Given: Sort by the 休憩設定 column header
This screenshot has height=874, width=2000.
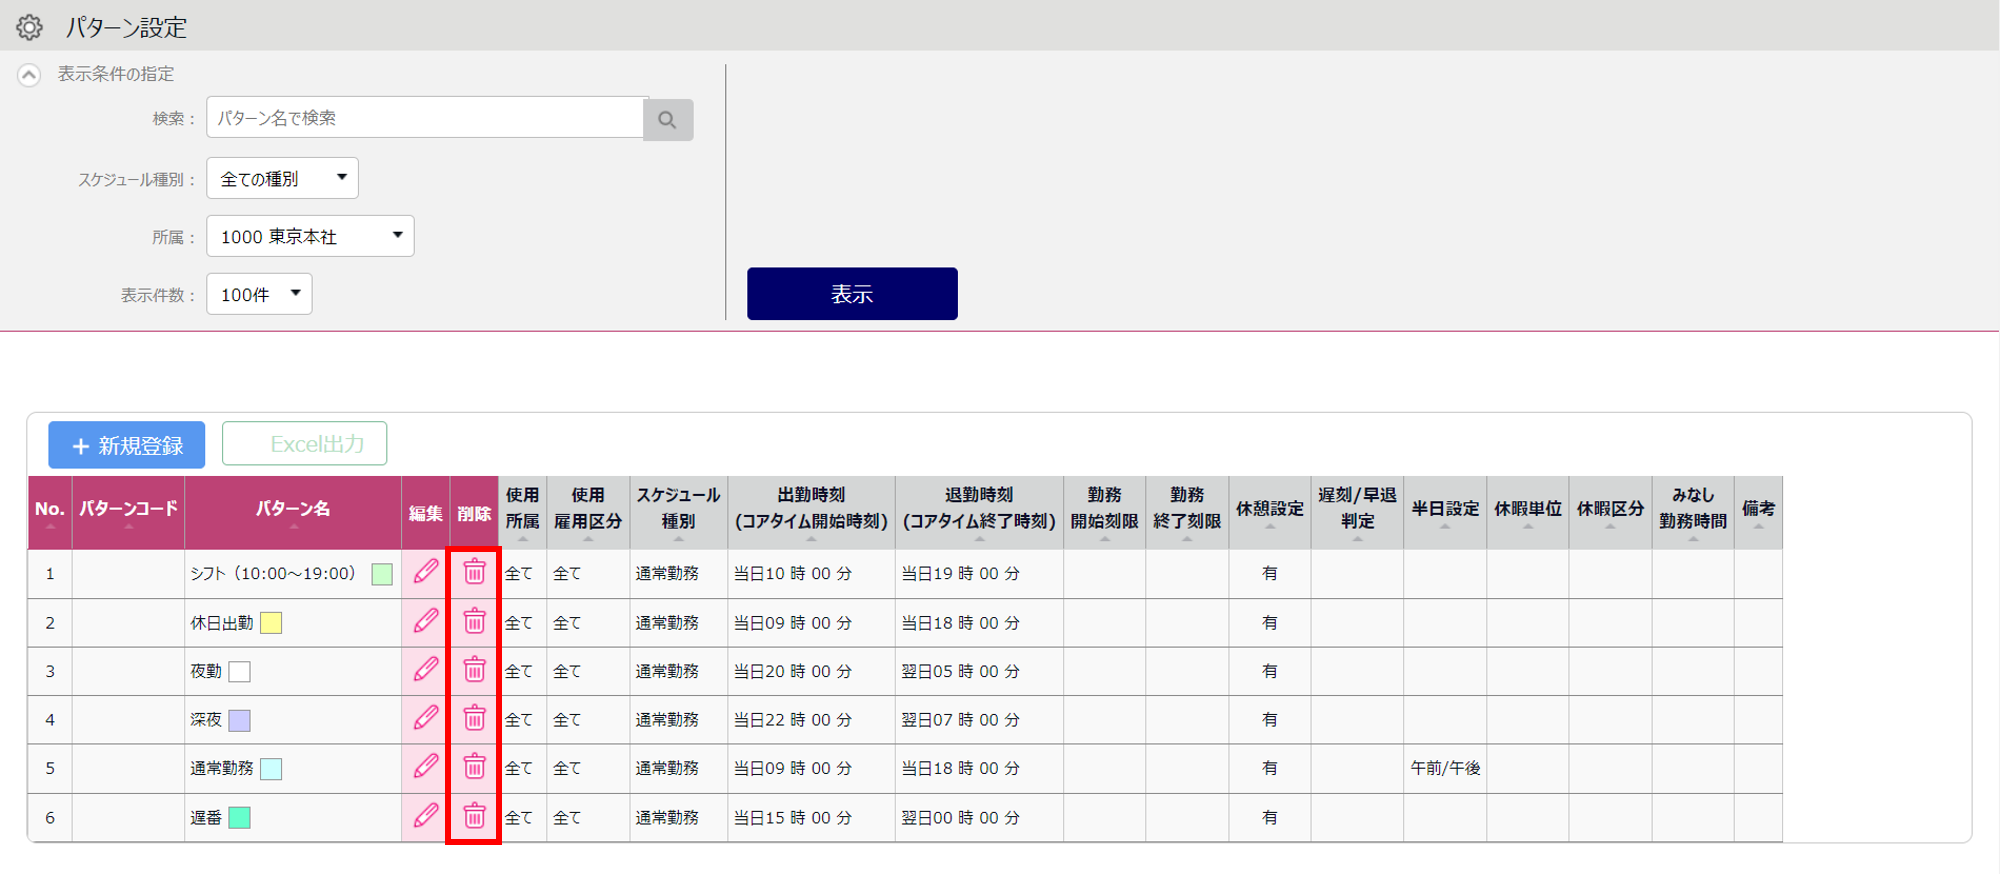Looking at the screenshot, I should (x=1270, y=512).
